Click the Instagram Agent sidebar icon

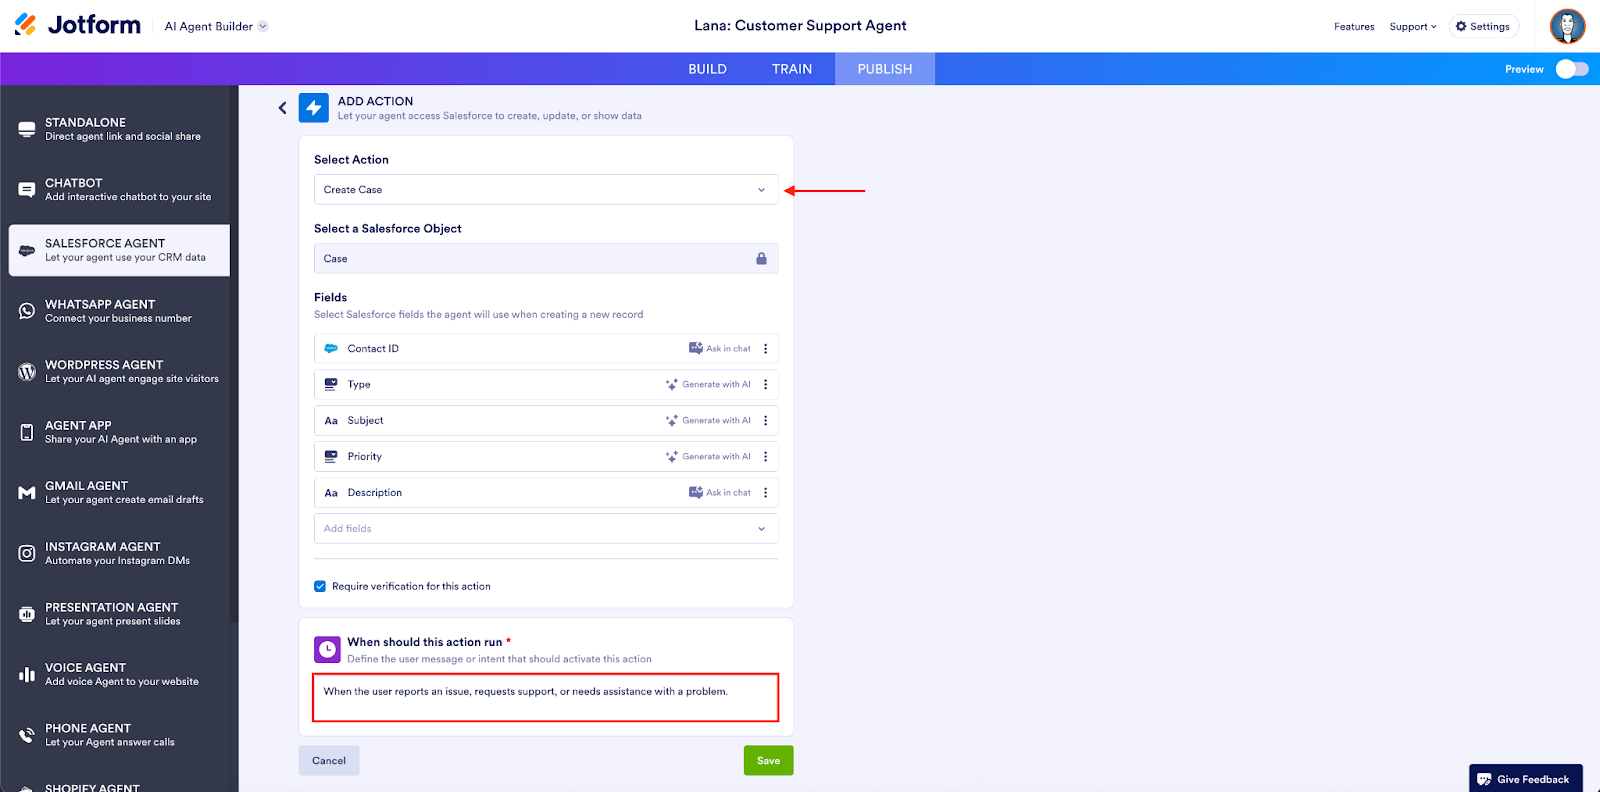pyautogui.click(x=27, y=553)
